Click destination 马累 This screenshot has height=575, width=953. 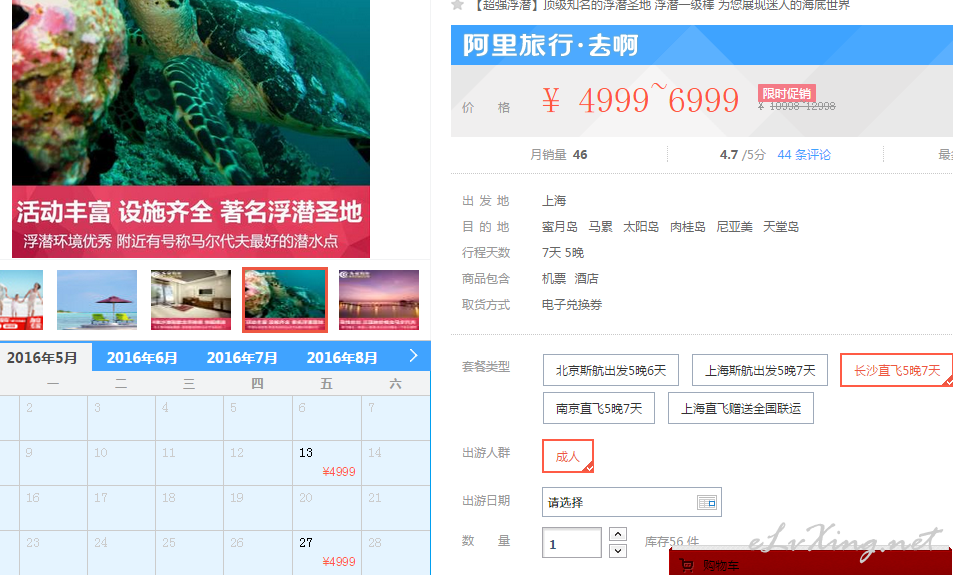click(x=600, y=227)
